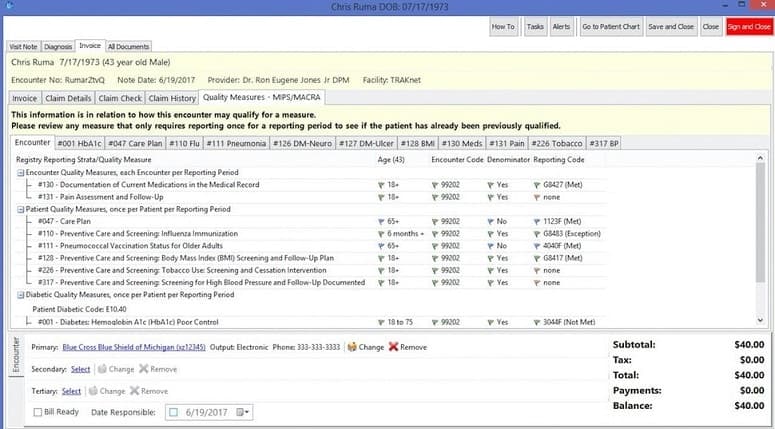
Task: Click the red Remove X for primary insurance
Action: click(x=393, y=347)
